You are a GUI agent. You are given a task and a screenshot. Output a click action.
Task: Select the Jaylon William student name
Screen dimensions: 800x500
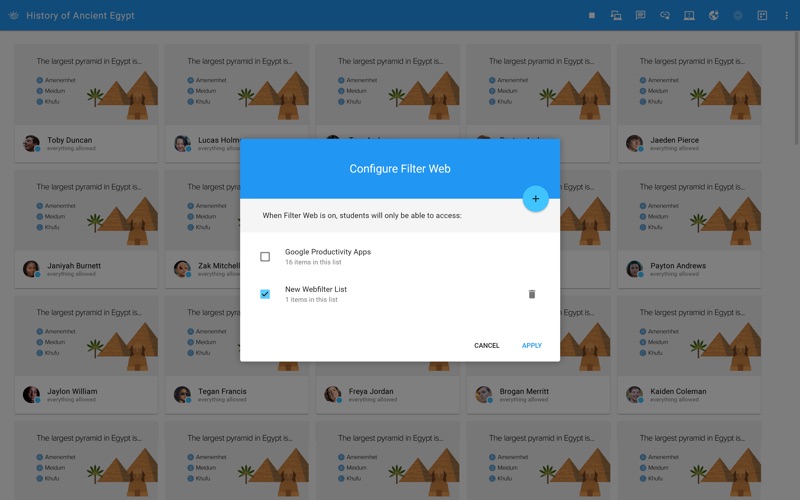click(72, 391)
